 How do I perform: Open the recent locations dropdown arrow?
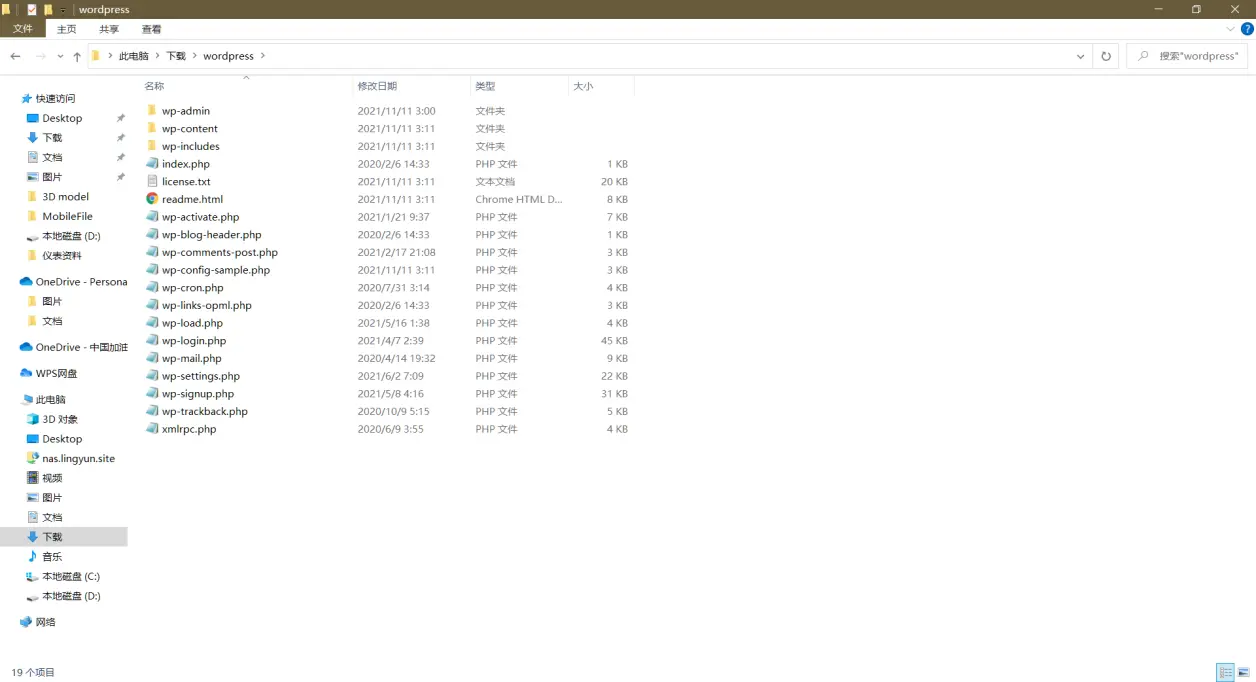pos(60,57)
